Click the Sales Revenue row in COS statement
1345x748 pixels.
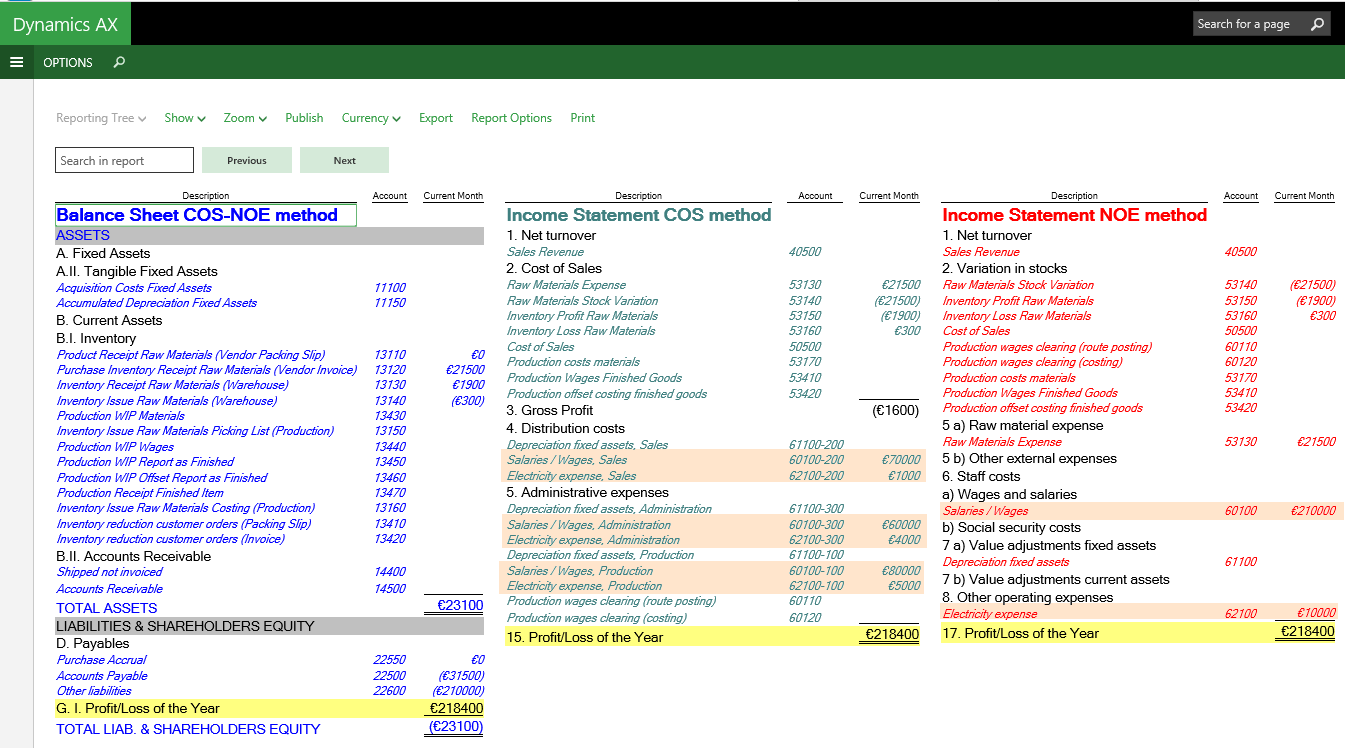[546, 252]
